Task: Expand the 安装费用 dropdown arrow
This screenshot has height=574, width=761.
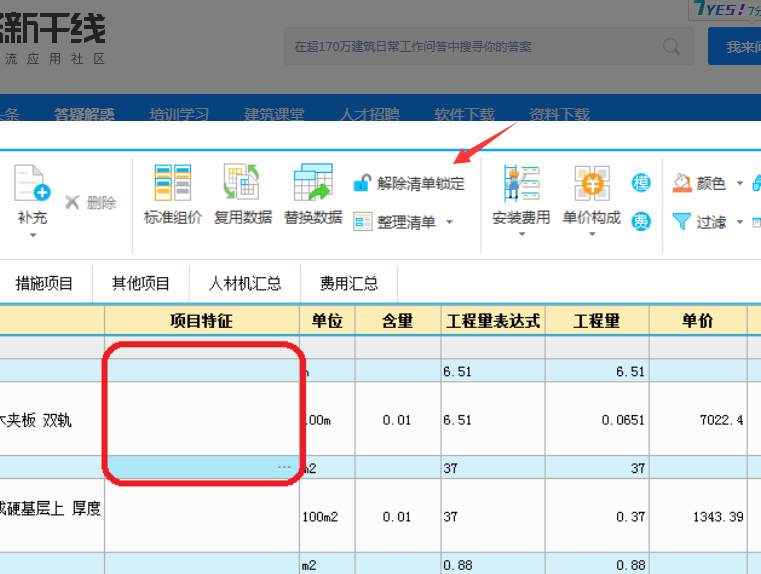Action: pos(522,234)
